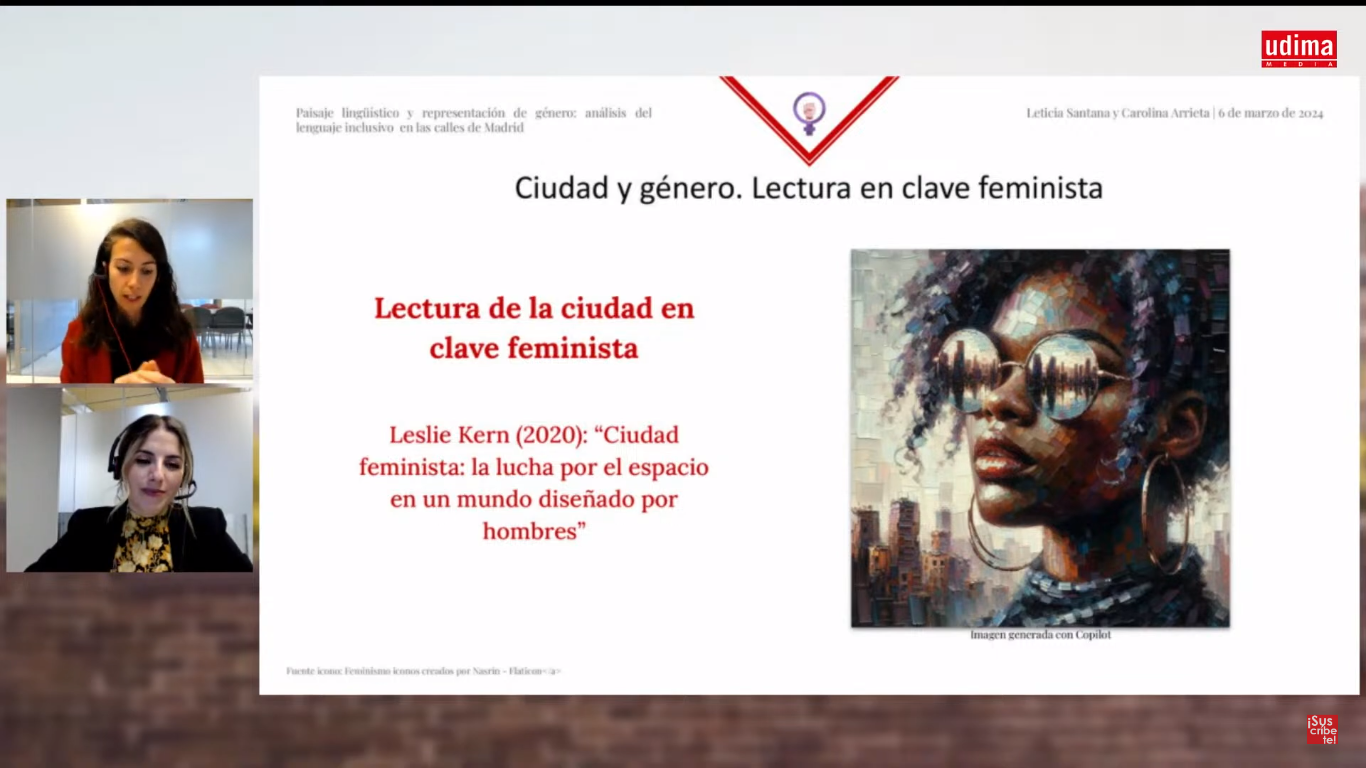1366x768 pixels.
Task: Click the 'Imagen generada con Copilot' caption
Action: tap(1040, 635)
